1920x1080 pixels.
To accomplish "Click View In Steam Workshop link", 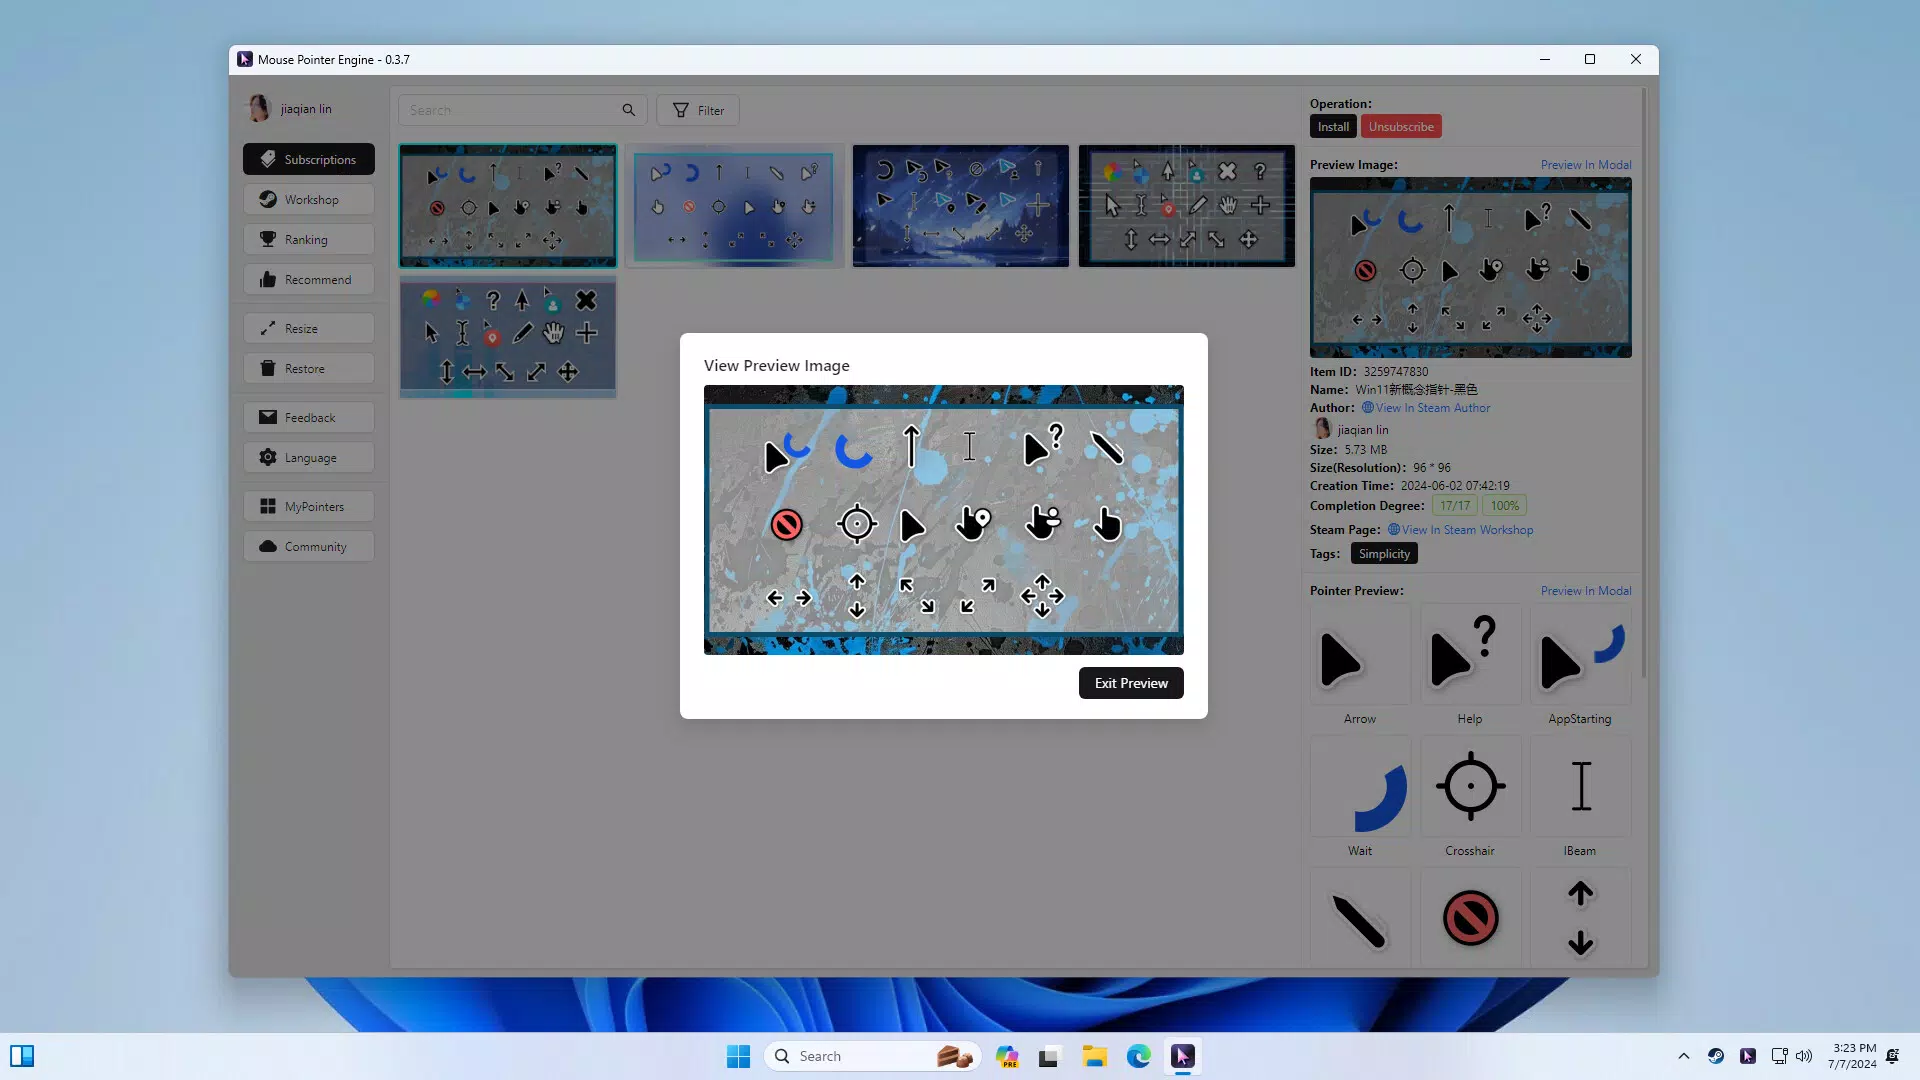I will pyautogui.click(x=1460, y=530).
